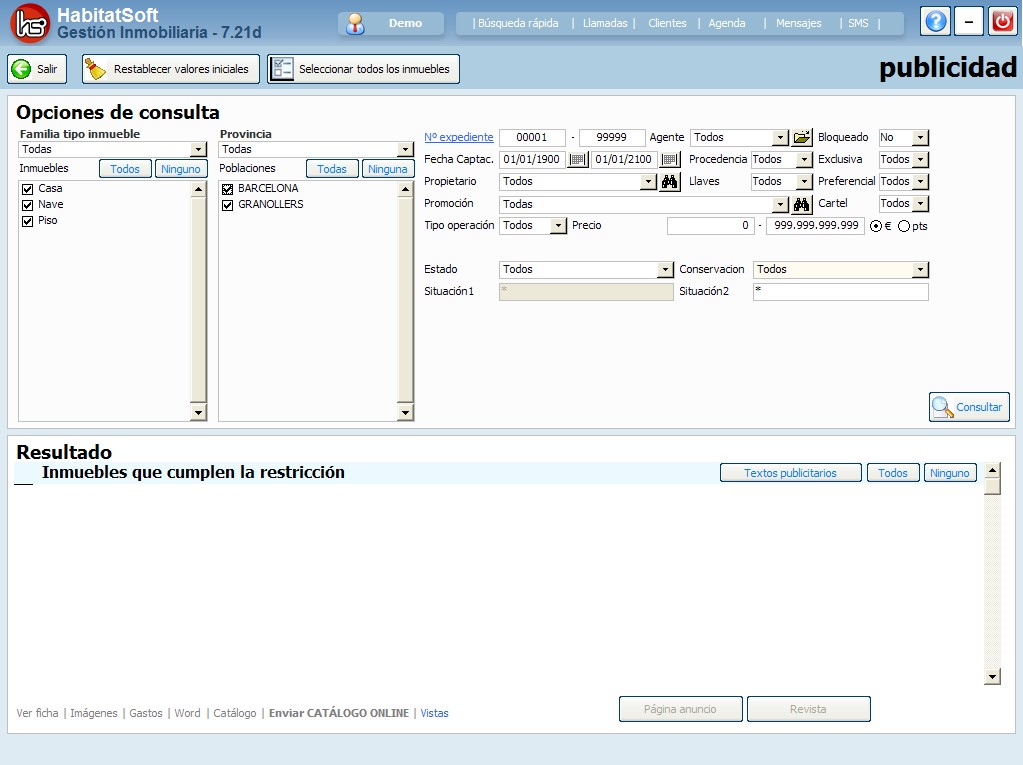
Task: Open the Bloqueado dropdown
Action: 920,138
